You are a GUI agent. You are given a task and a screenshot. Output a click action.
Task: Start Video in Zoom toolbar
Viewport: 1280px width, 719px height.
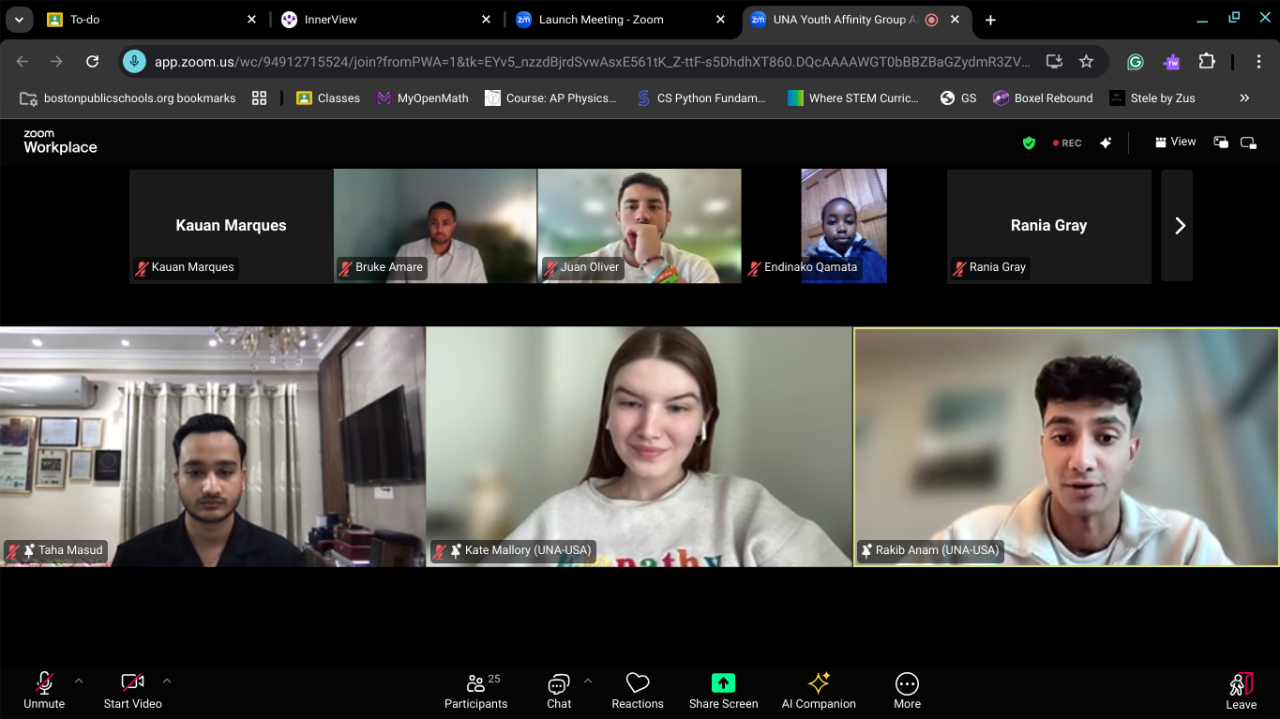pyautogui.click(x=132, y=690)
